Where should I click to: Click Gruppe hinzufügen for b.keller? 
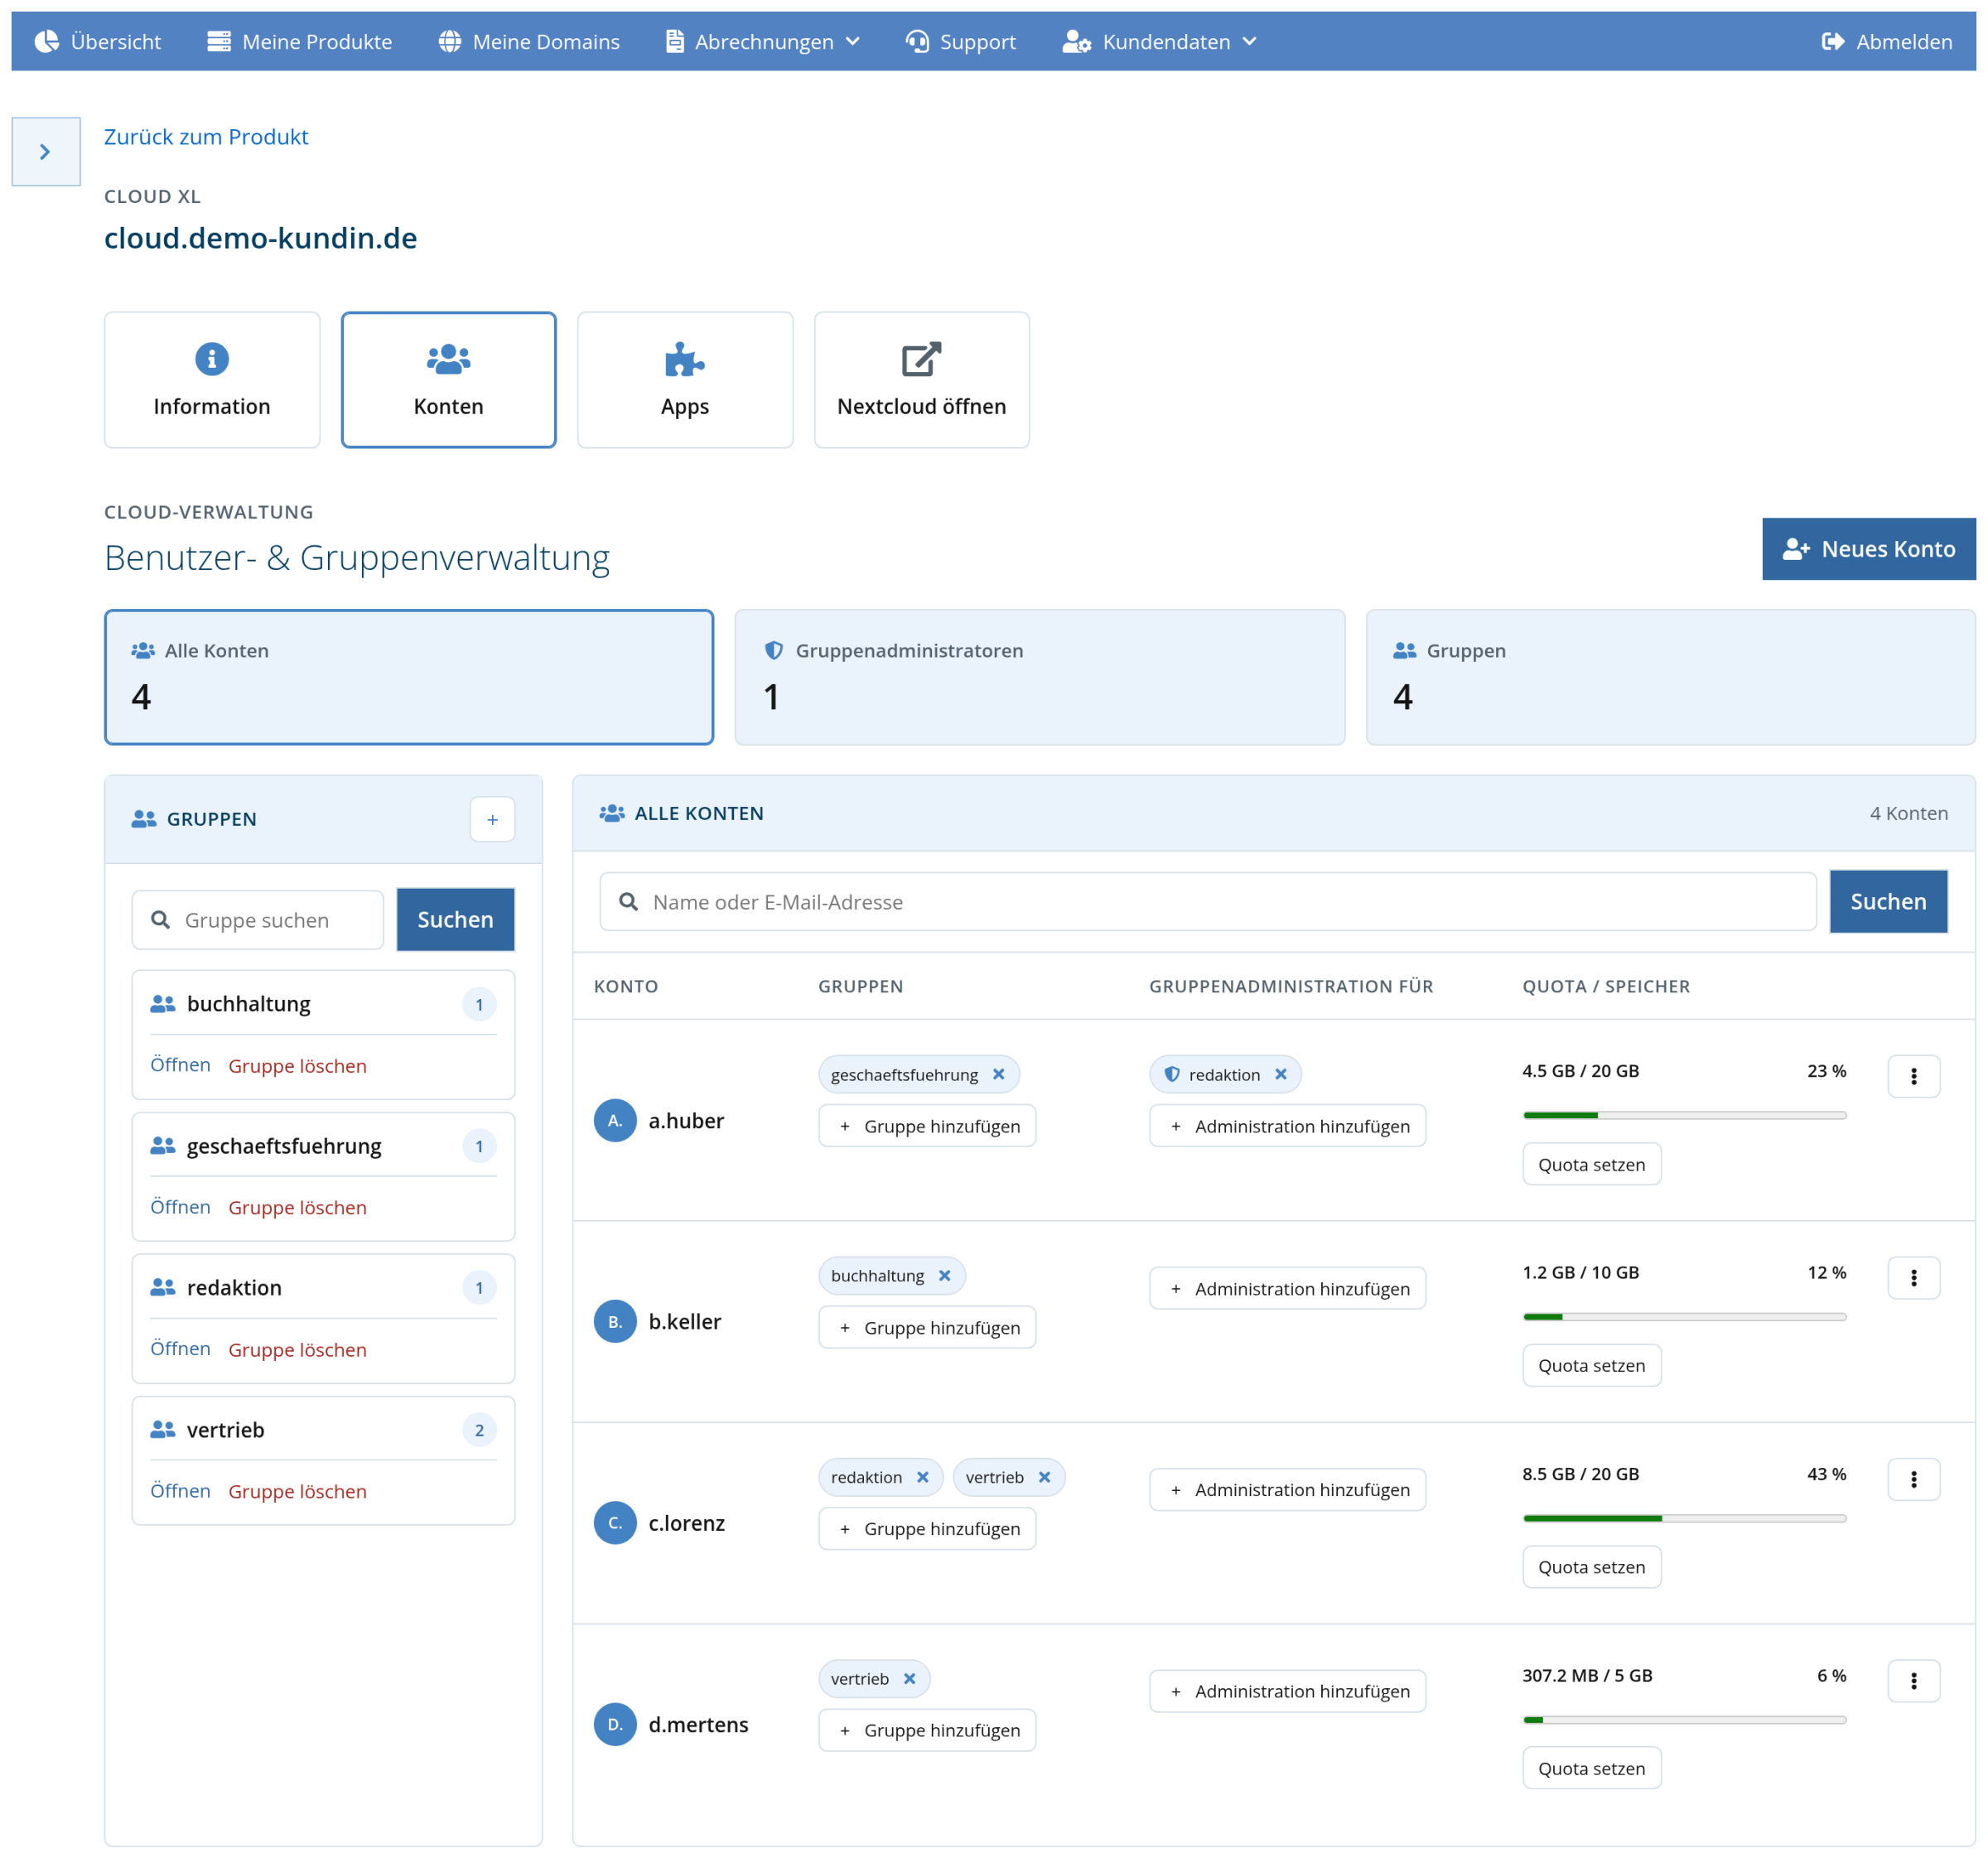click(927, 1327)
